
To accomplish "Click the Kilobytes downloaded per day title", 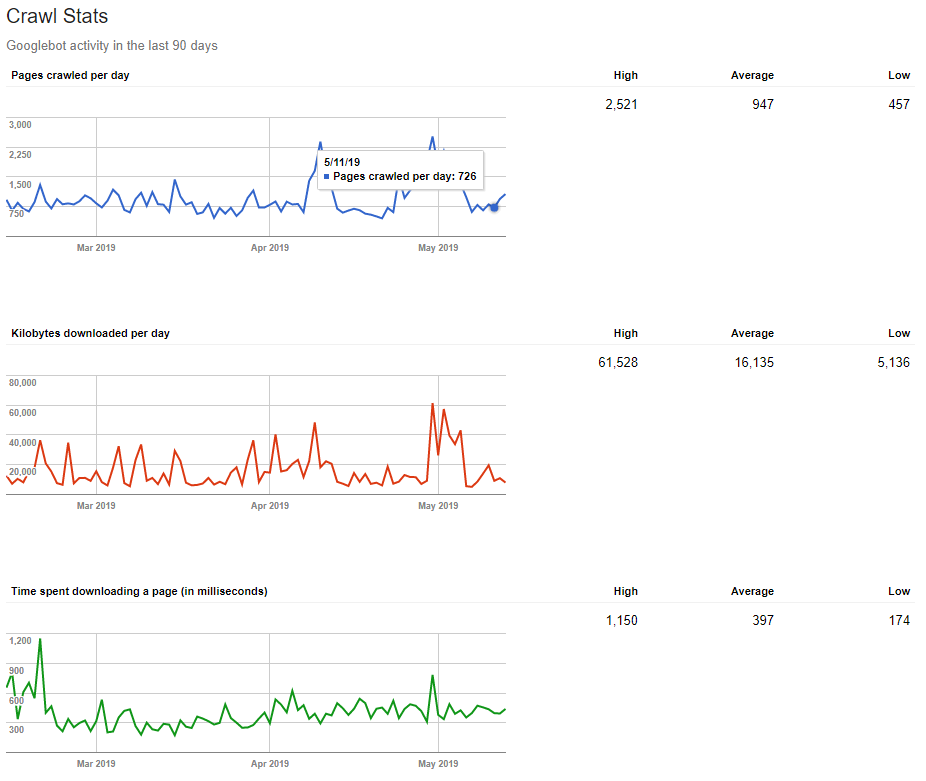I will click(90, 333).
